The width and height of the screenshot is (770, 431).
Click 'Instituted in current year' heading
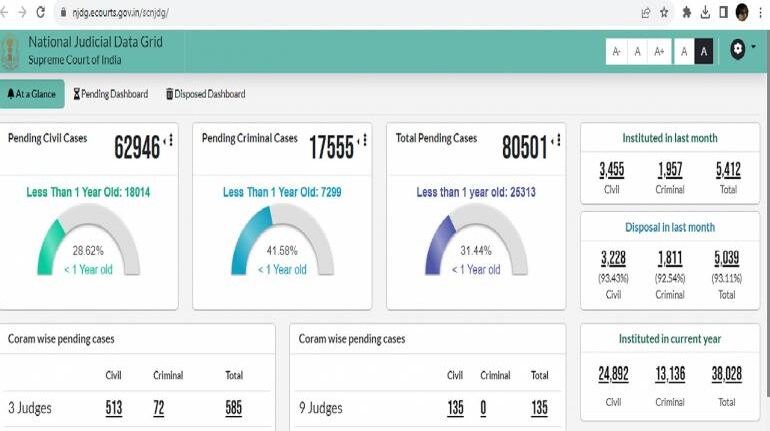(x=670, y=339)
